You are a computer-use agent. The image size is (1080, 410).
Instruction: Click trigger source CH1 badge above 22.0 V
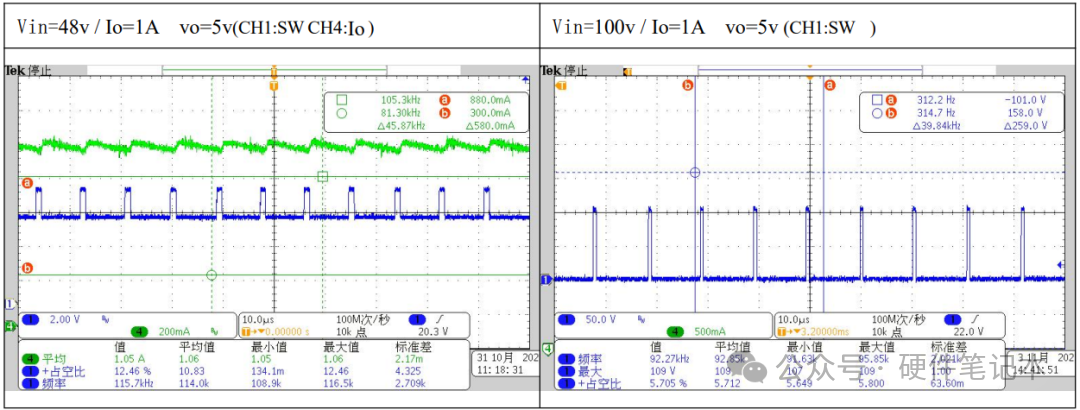pyautogui.click(x=954, y=319)
